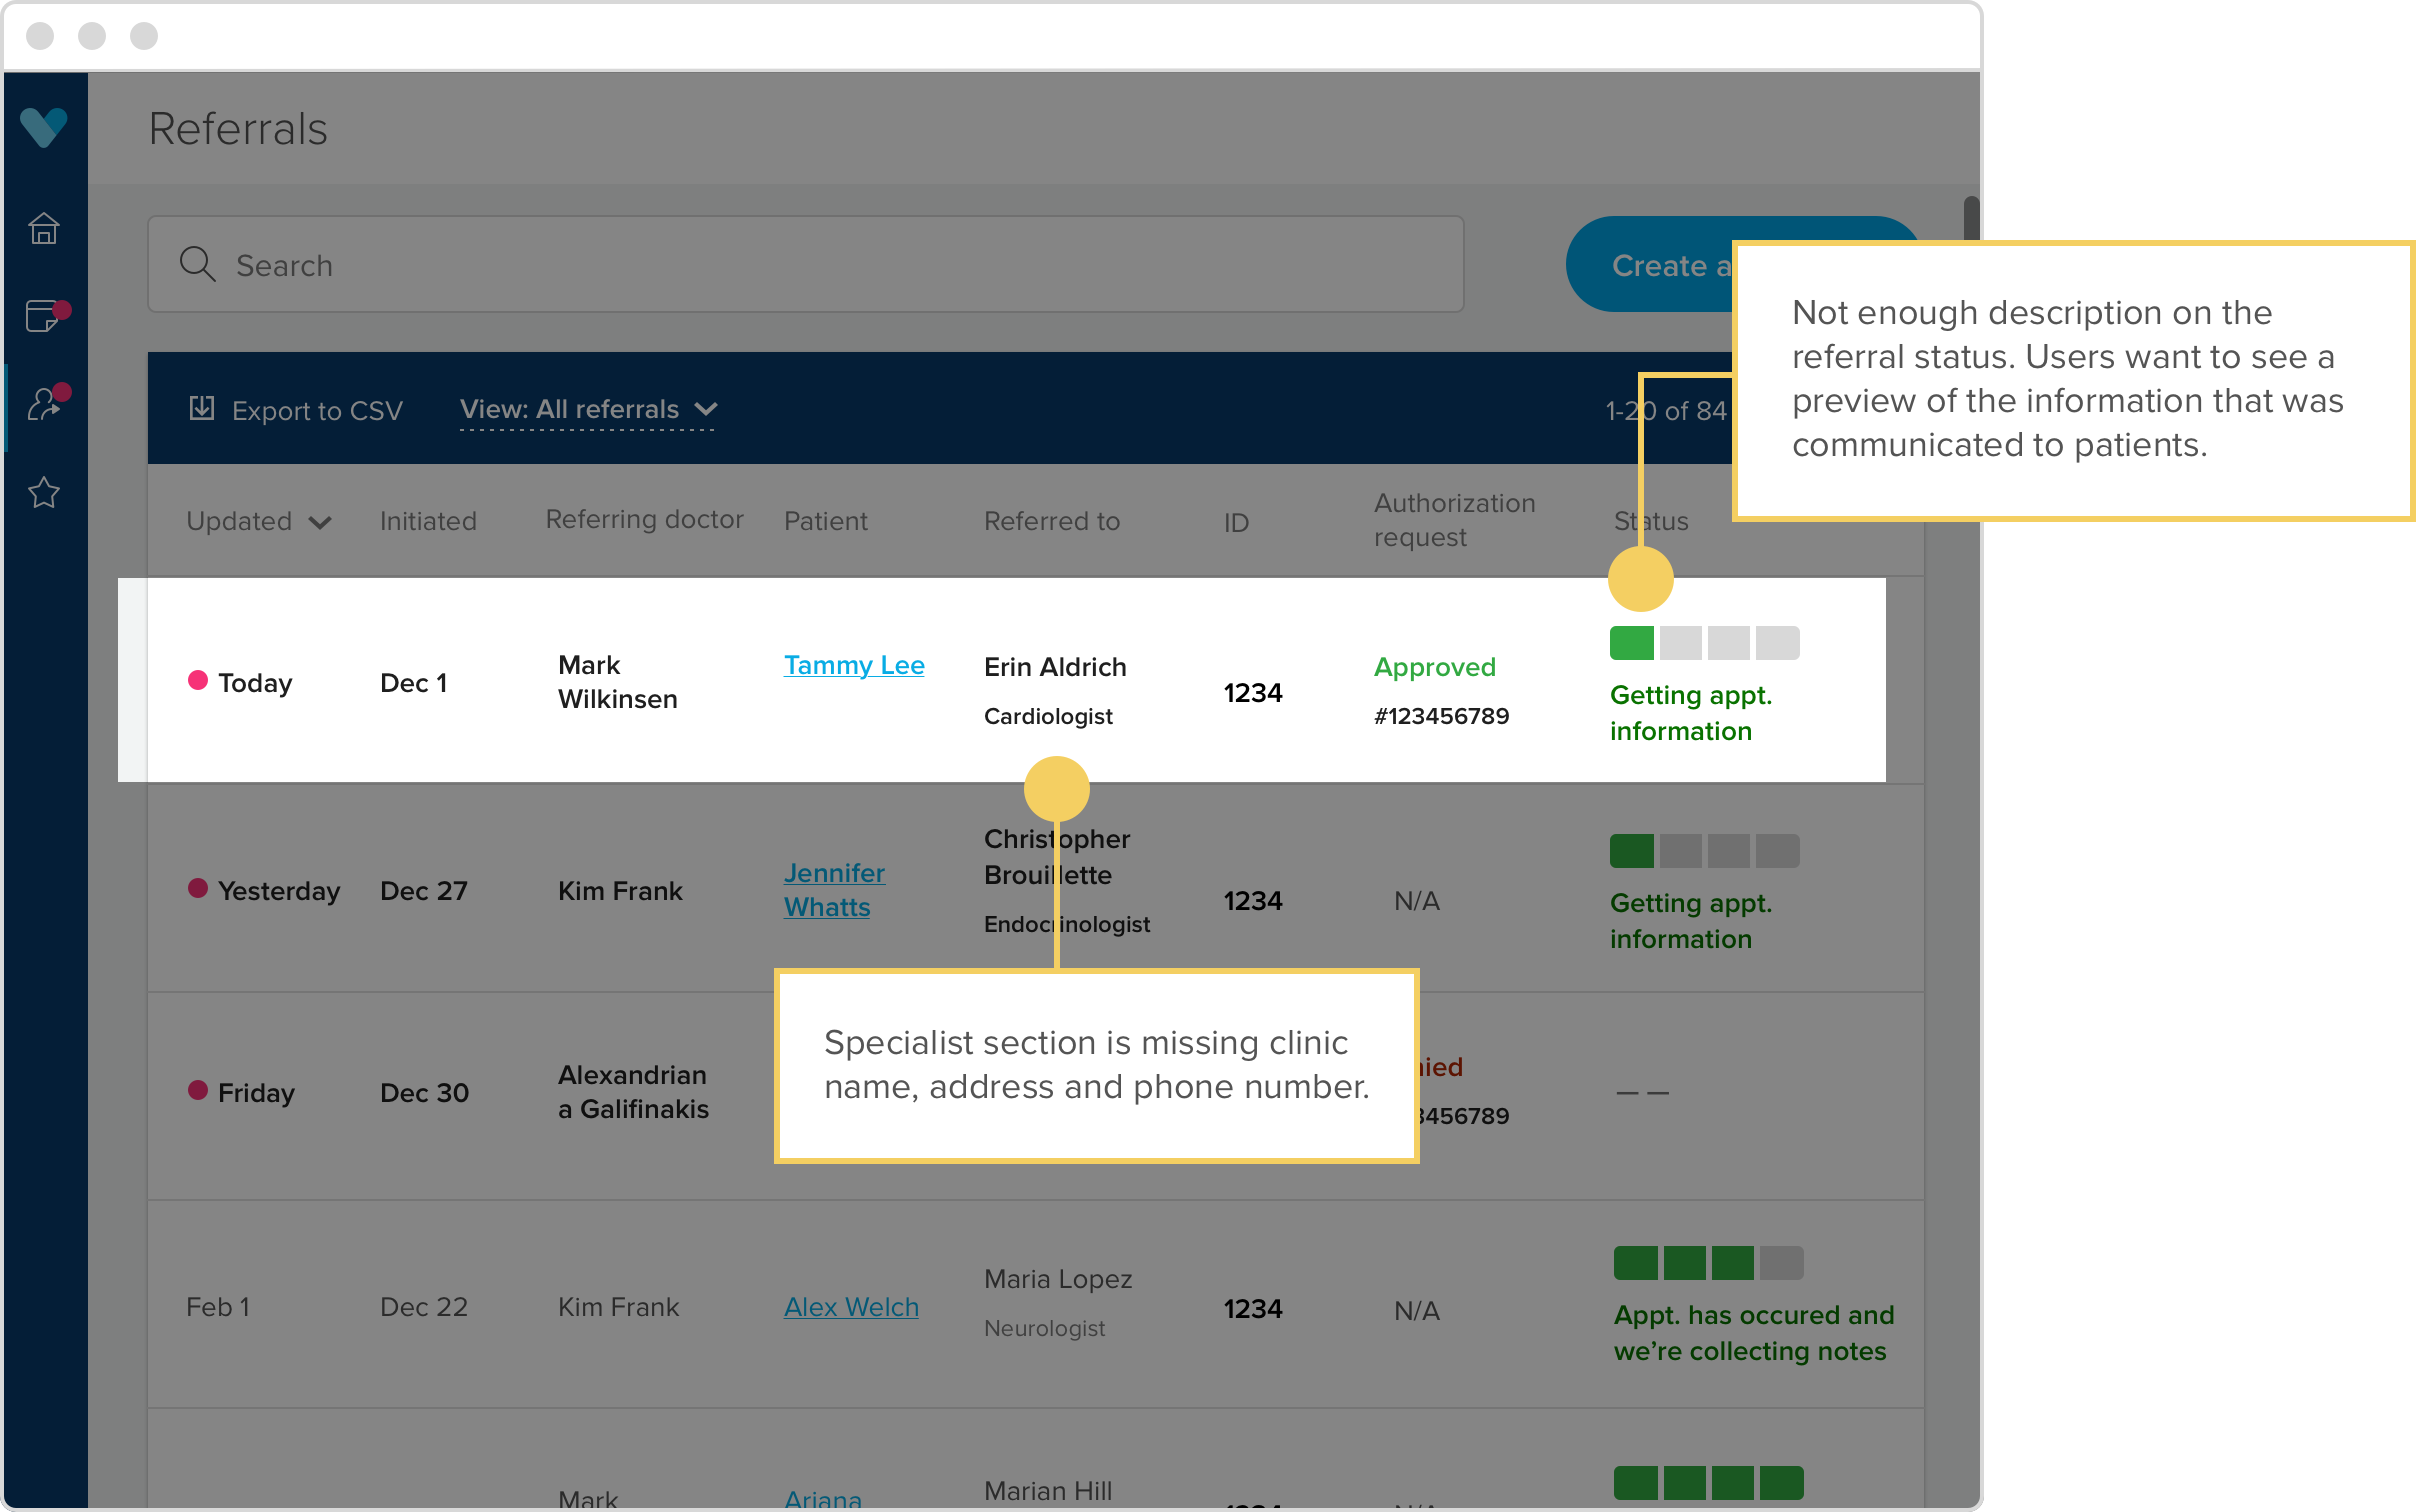
Task: Open patient link Tammy Lee
Action: click(x=853, y=665)
